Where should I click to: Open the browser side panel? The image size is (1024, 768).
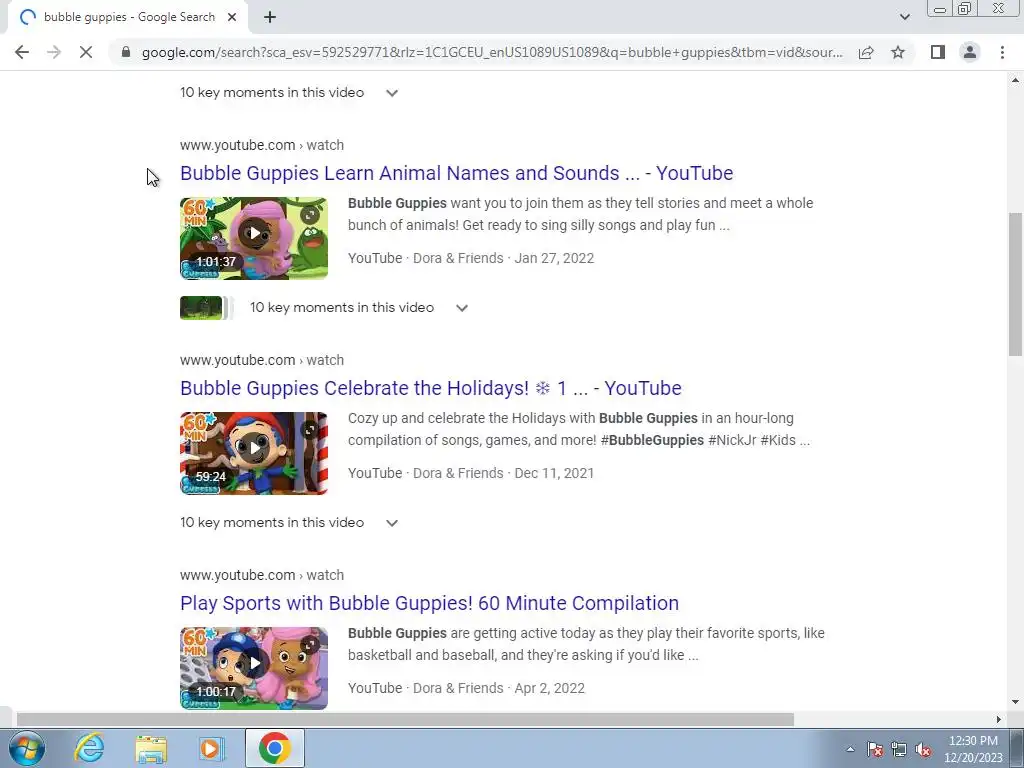coord(938,52)
